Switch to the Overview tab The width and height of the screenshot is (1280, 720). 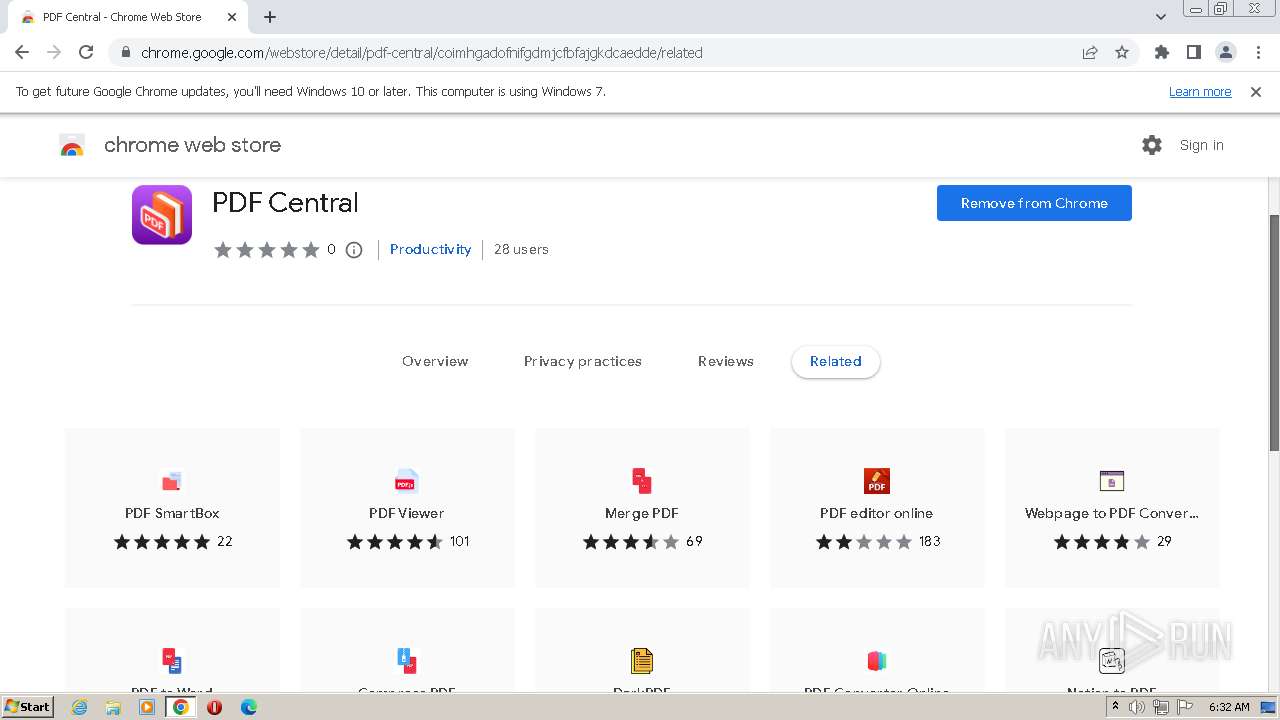(435, 362)
